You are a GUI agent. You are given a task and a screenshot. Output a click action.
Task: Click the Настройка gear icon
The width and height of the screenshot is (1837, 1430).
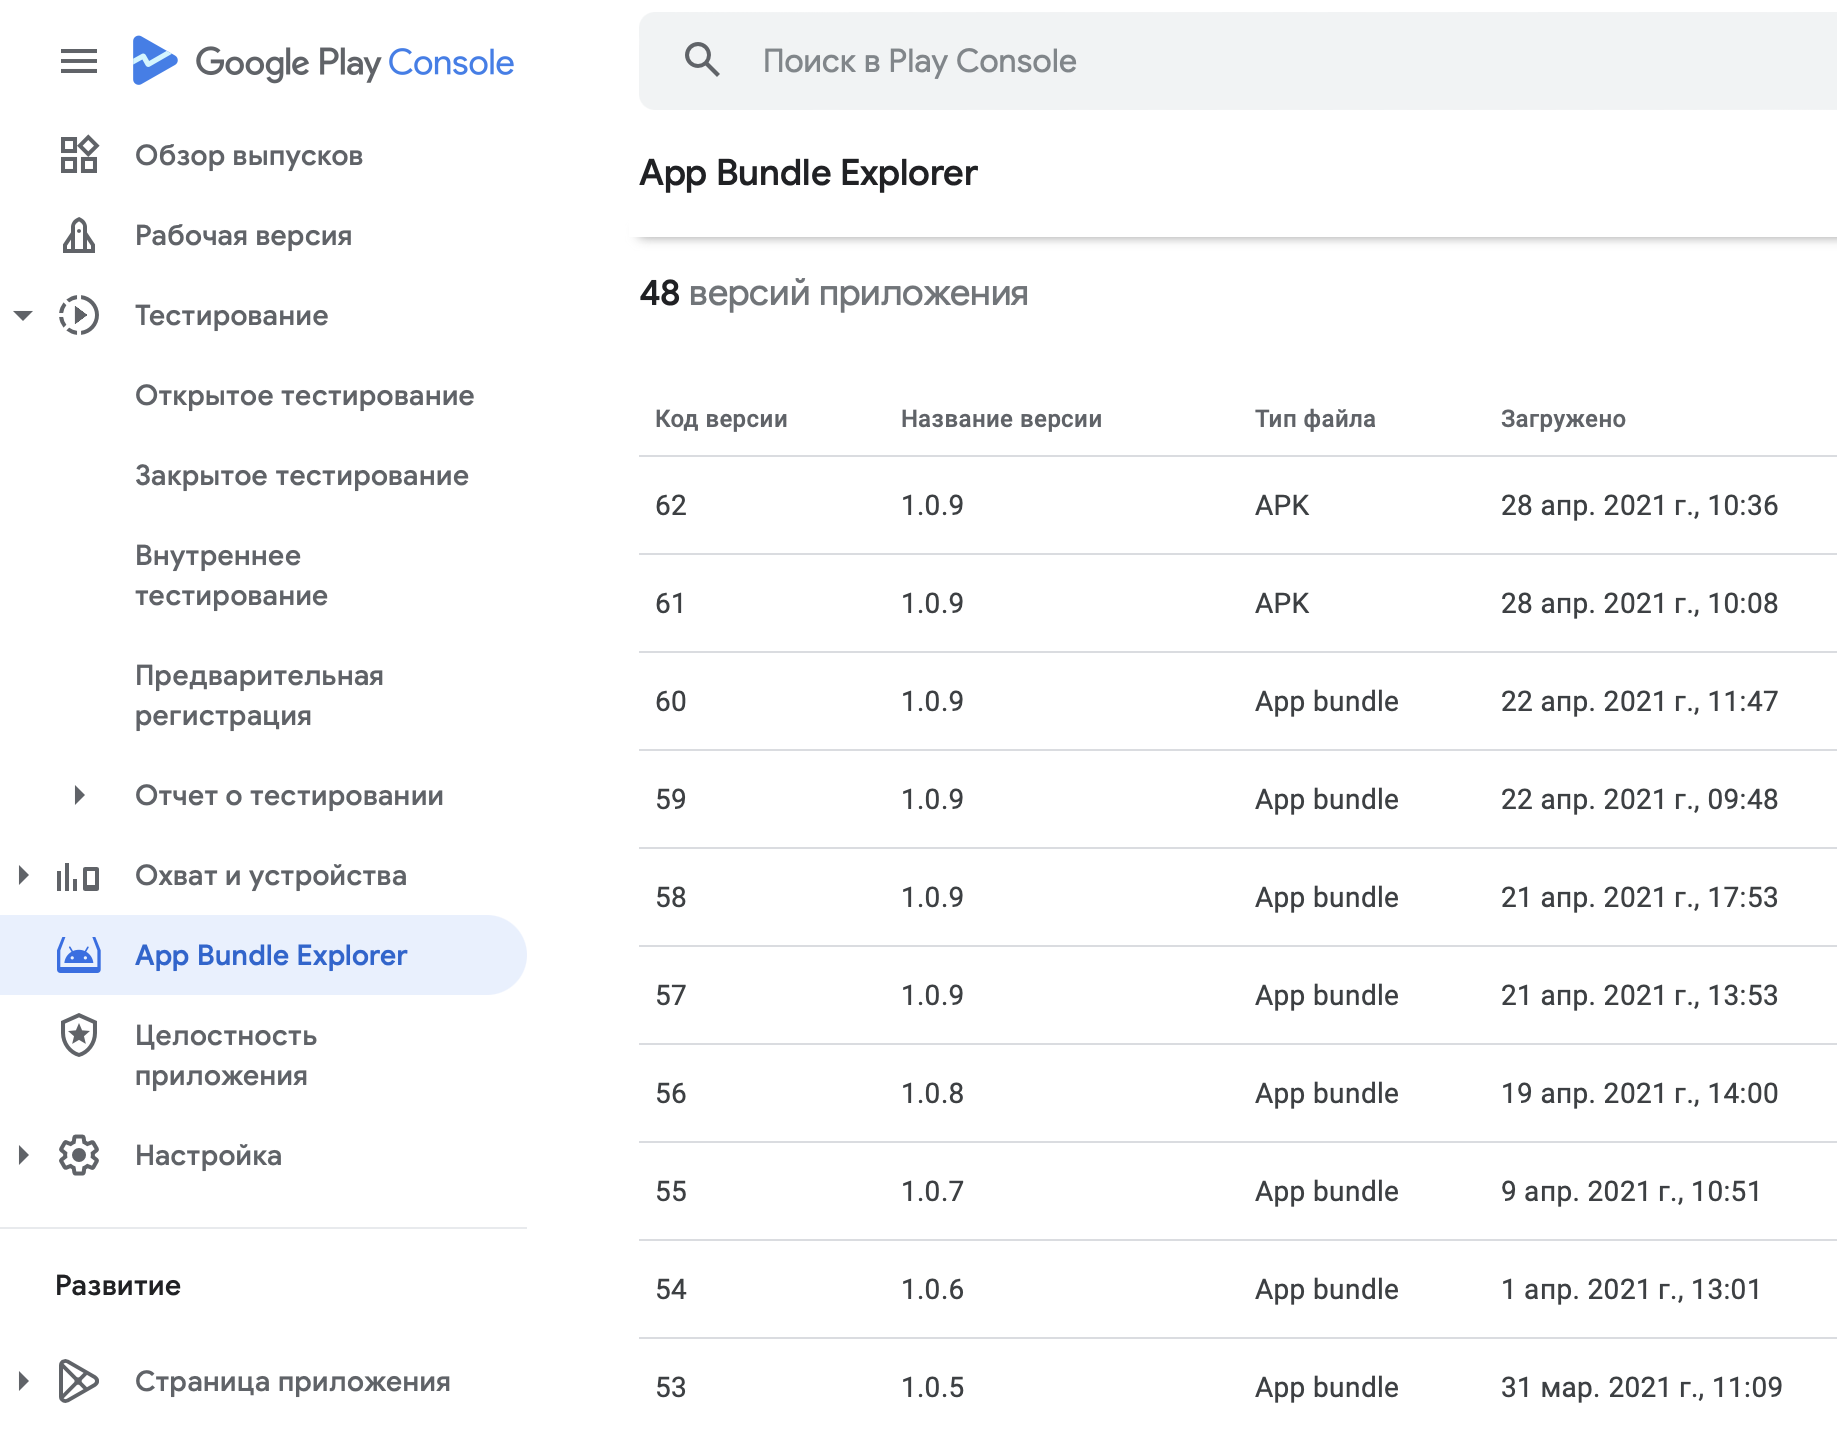pos(79,1155)
